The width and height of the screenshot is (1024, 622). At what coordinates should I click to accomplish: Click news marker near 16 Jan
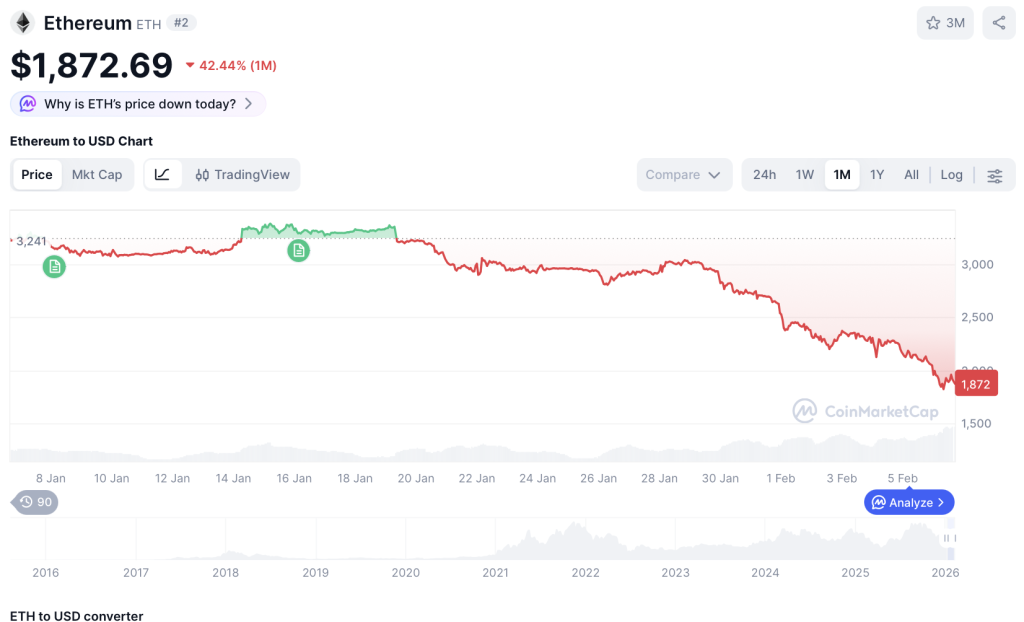pyautogui.click(x=298, y=251)
